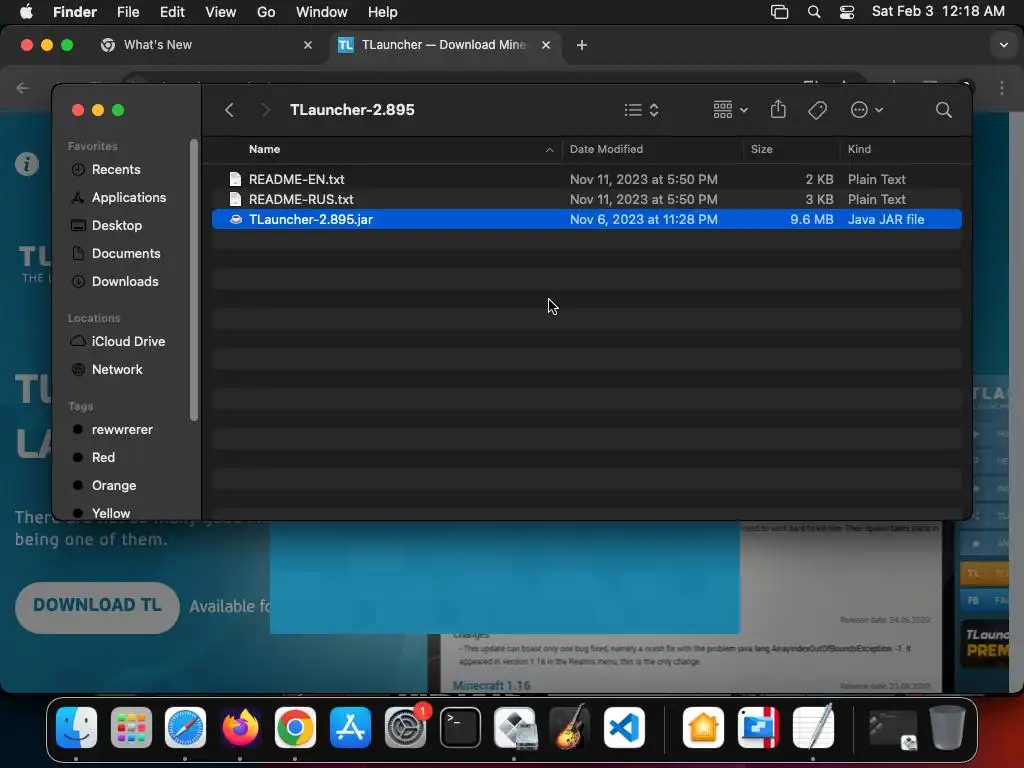The height and width of the screenshot is (768, 1024).
Task: Open Firefox from the Dock
Action: click(x=240, y=728)
